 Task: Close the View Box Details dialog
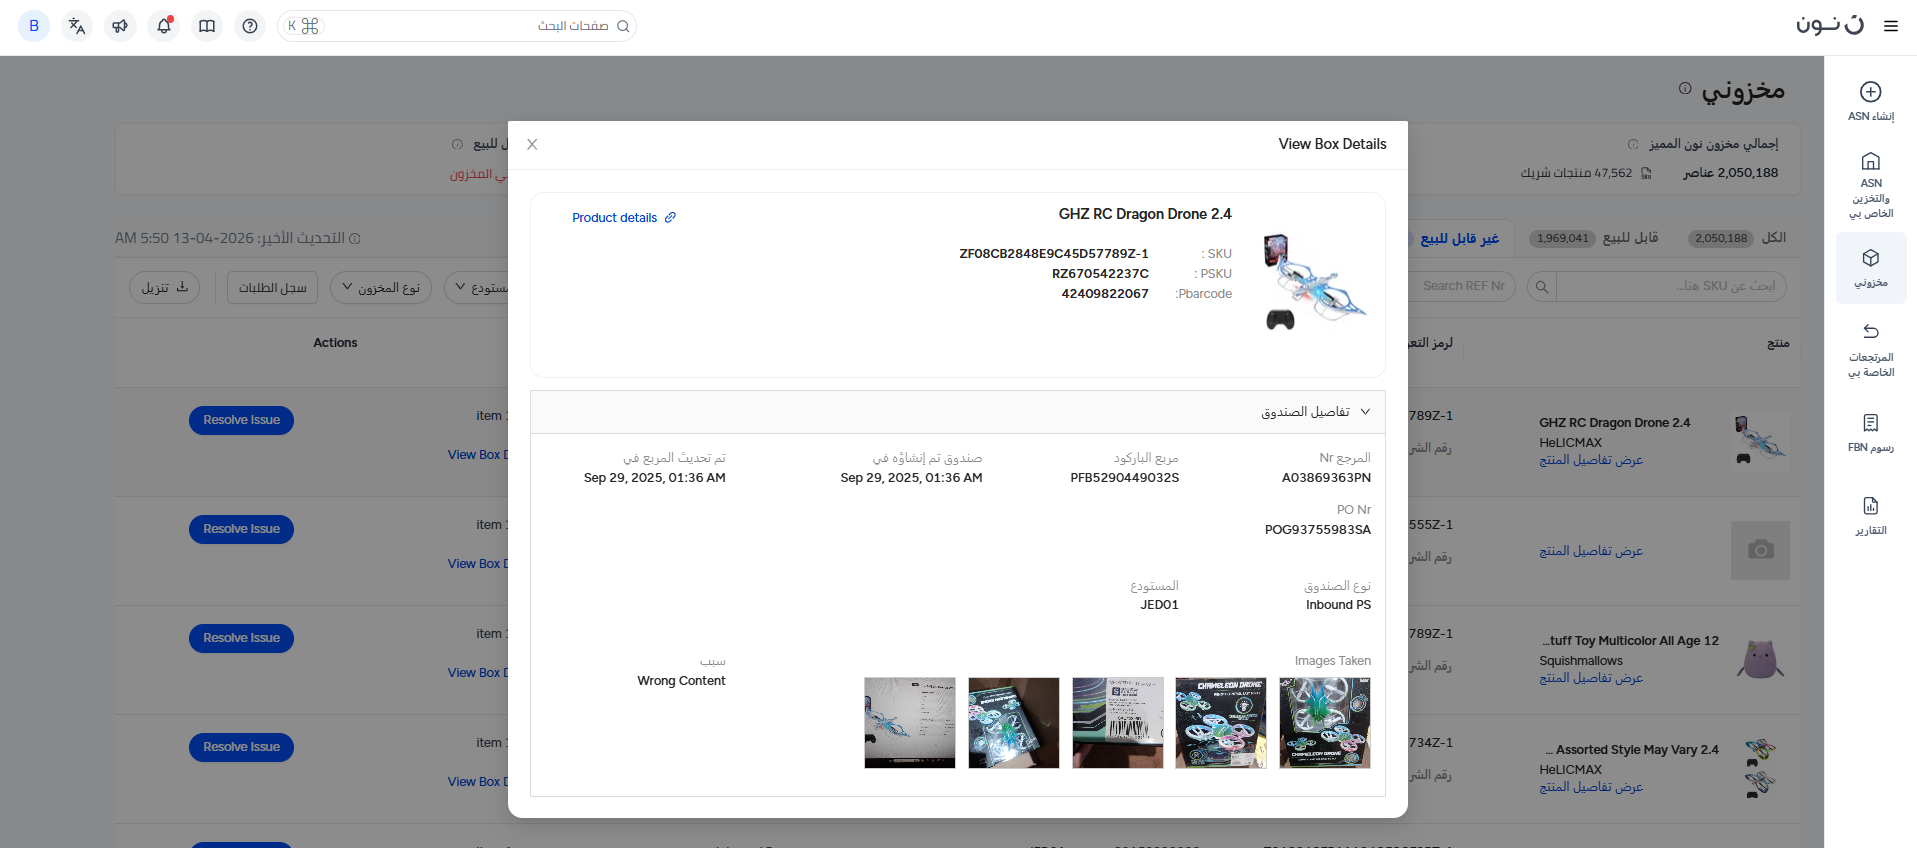click(532, 144)
